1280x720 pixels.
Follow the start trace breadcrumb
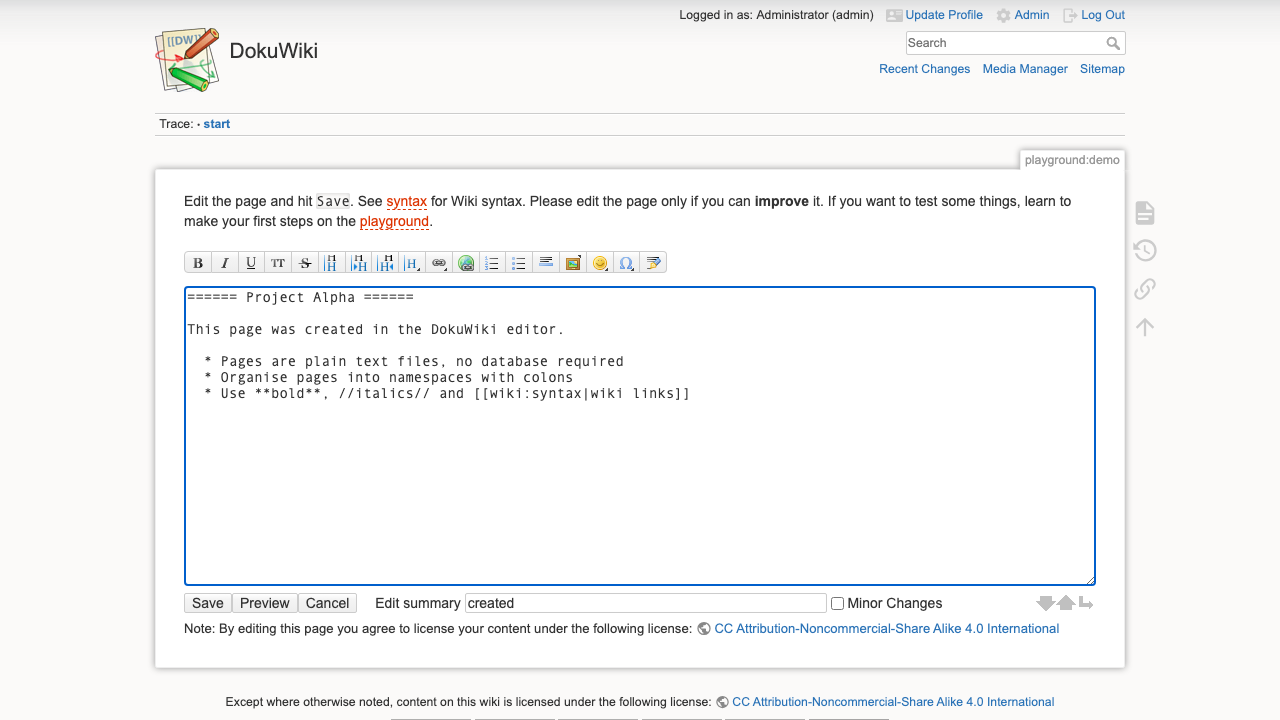(217, 124)
